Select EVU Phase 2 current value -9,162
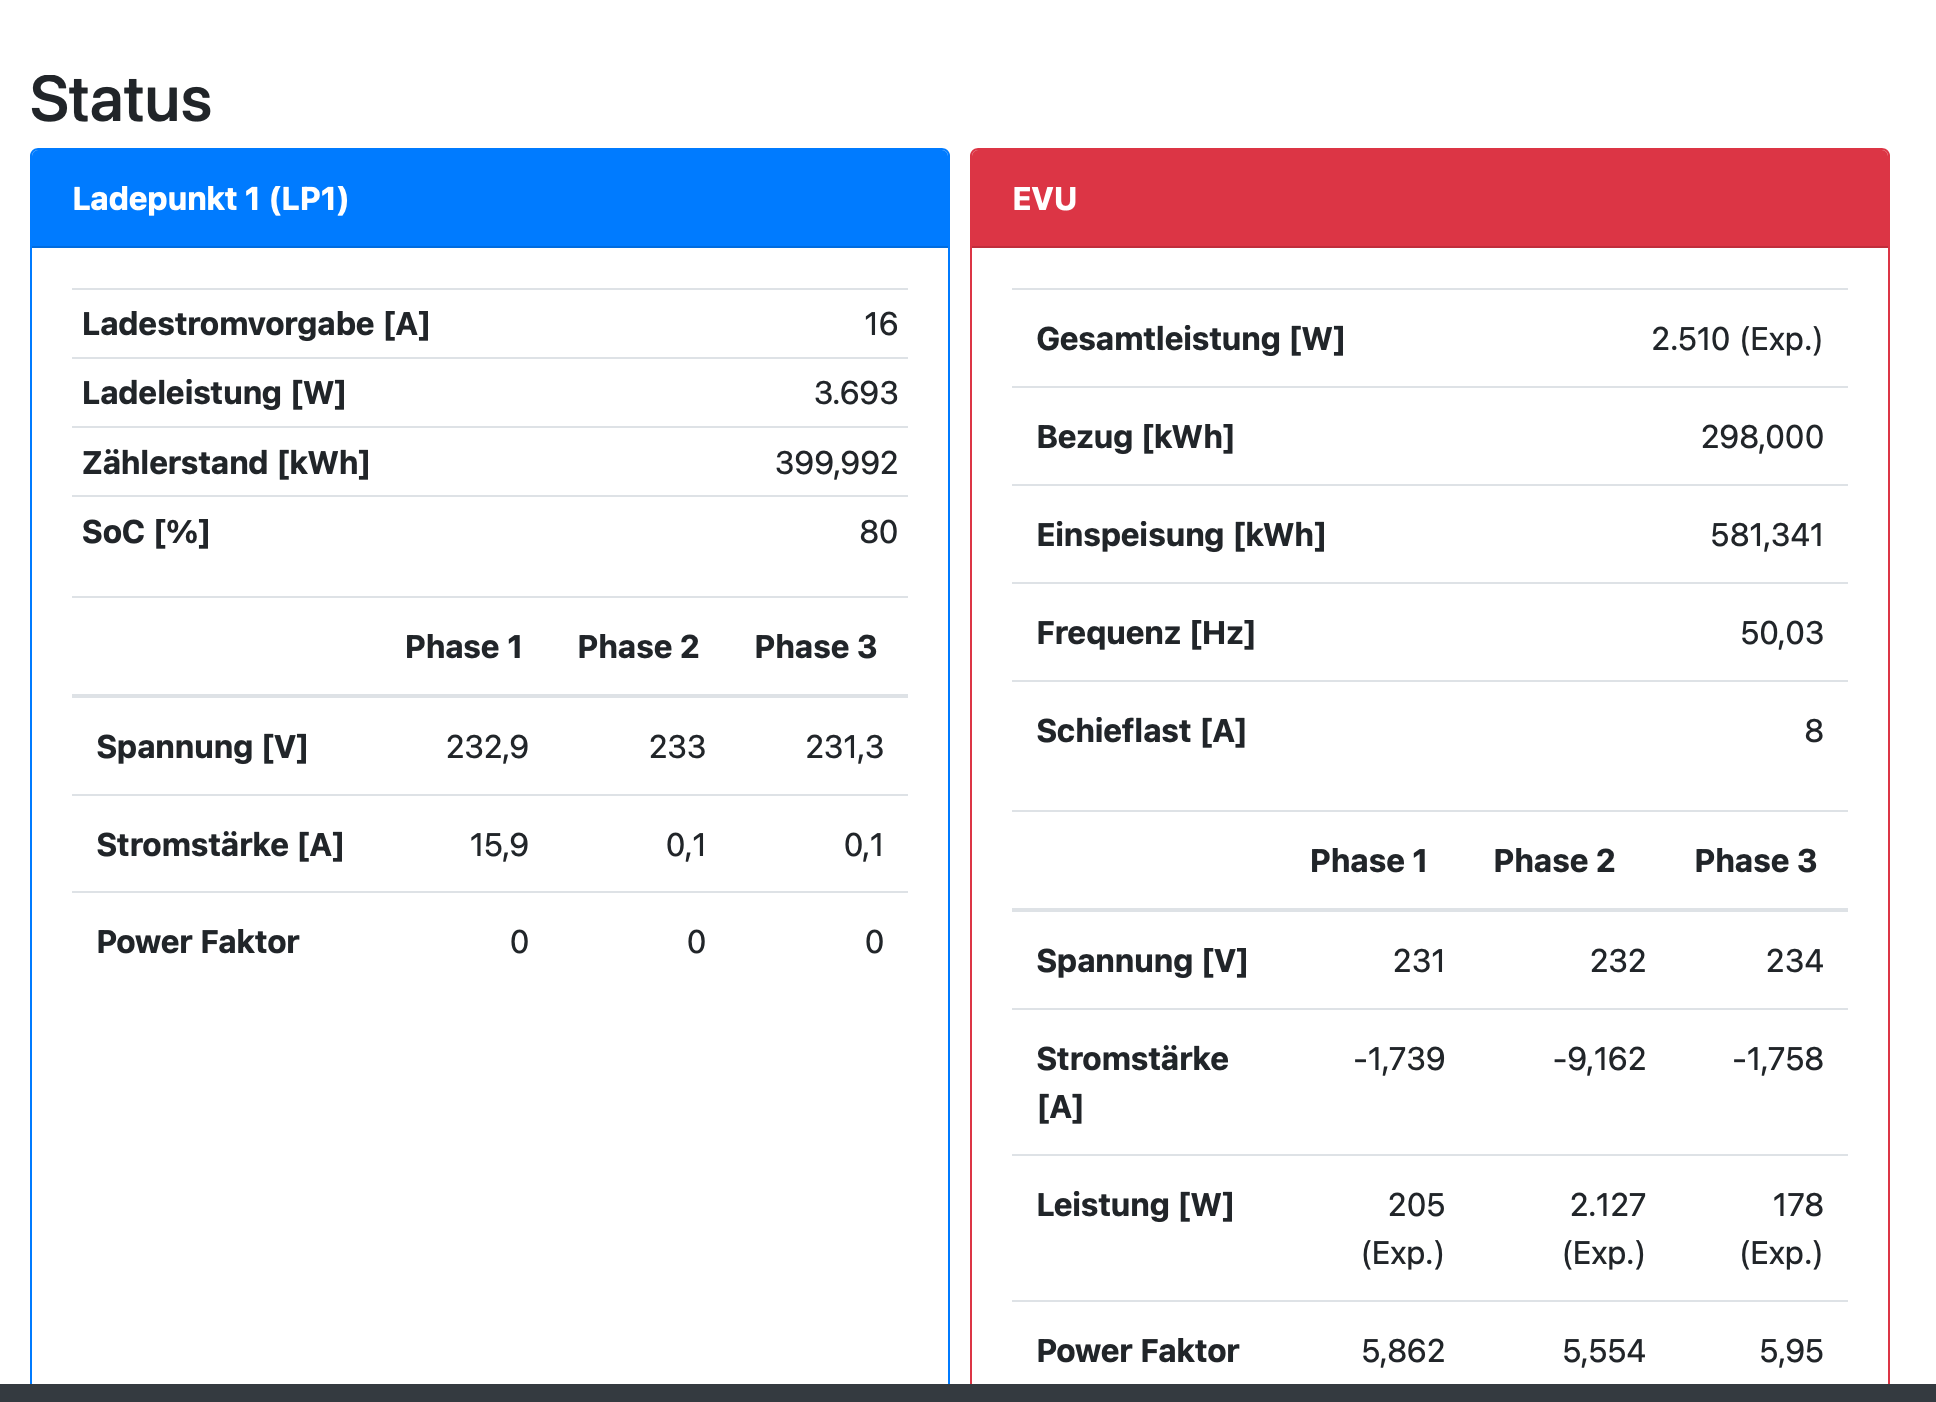 click(x=1599, y=1059)
